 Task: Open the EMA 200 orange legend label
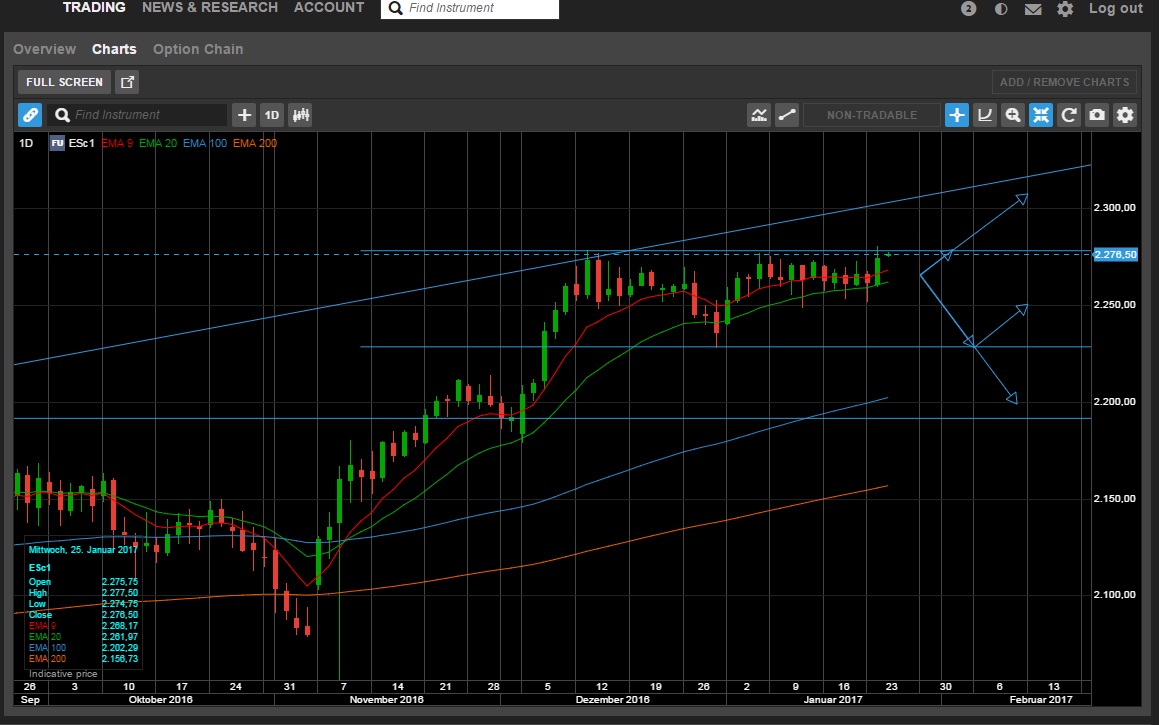point(255,143)
